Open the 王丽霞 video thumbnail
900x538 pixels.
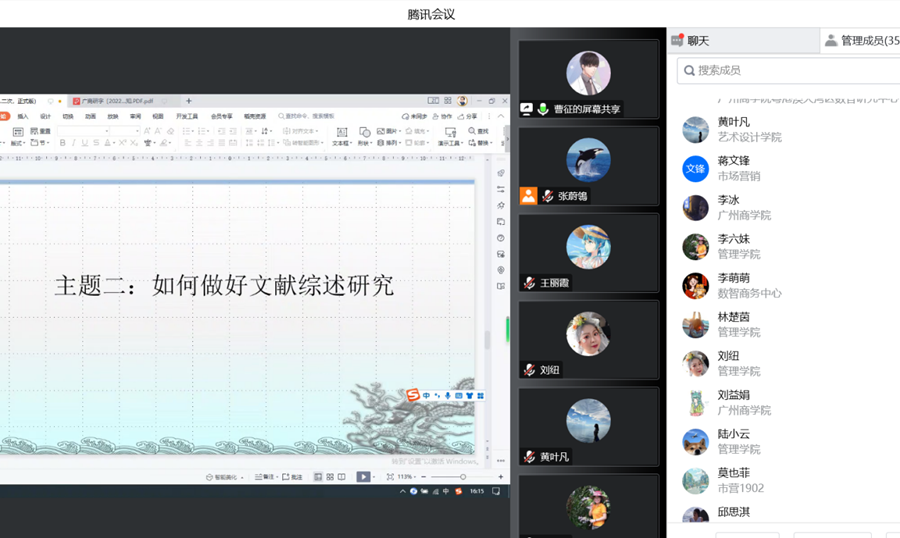588,250
